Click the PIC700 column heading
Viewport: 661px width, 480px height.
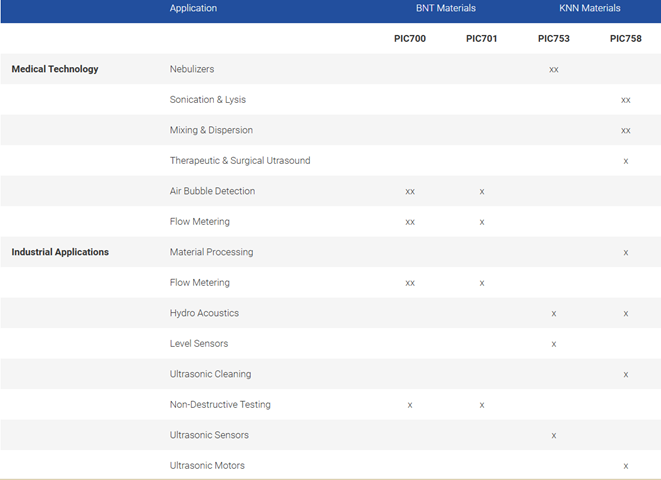[410, 39]
